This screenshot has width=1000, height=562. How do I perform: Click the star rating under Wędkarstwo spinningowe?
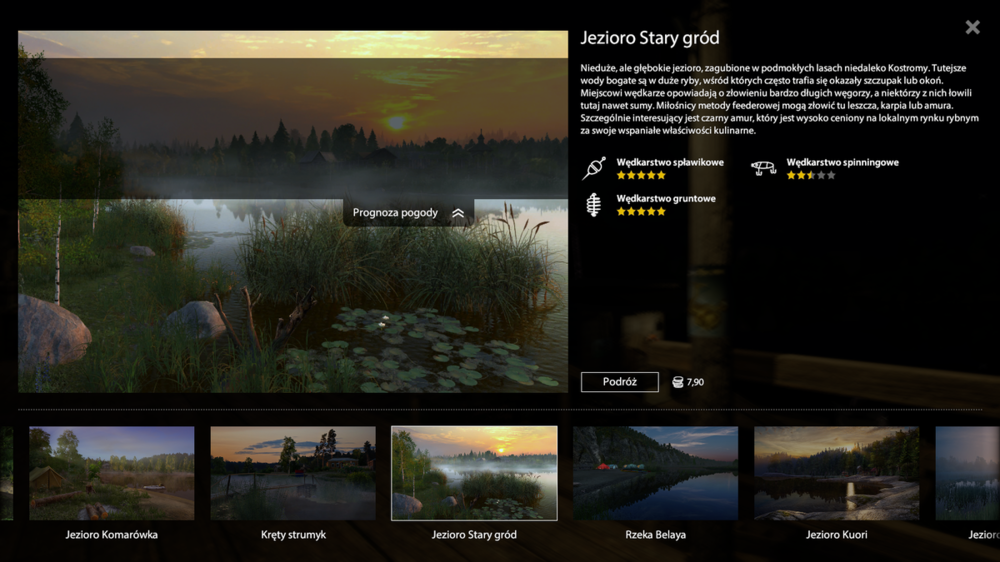coord(811,175)
